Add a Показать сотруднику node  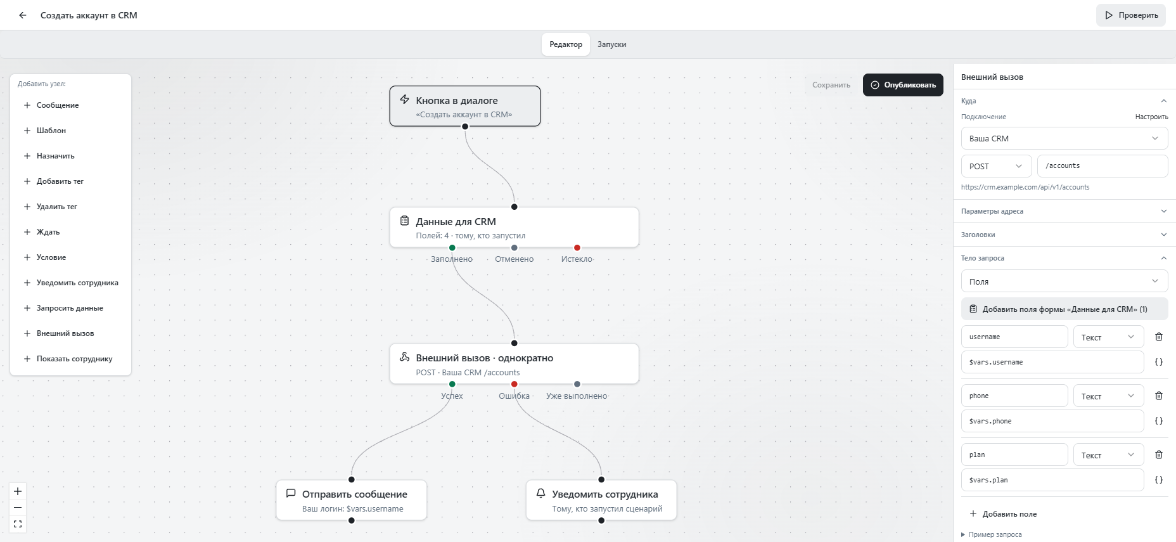click(x=70, y=358)
